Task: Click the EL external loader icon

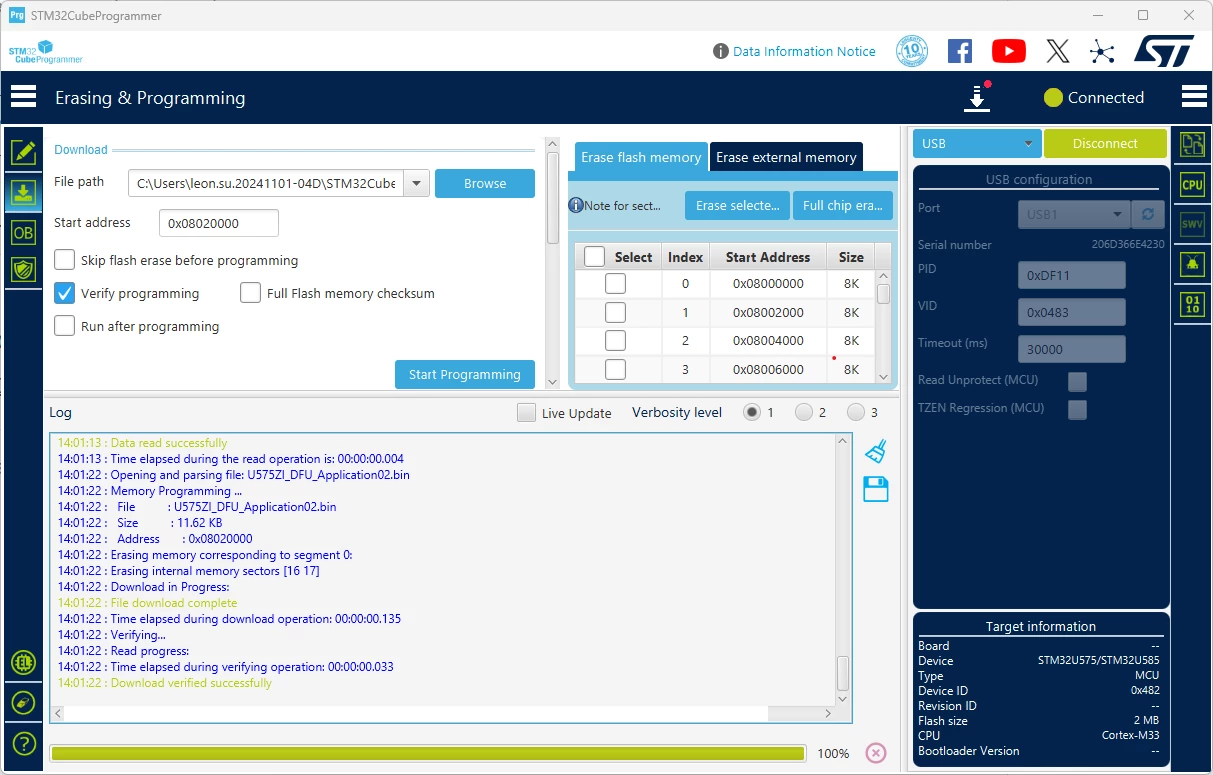Action: tap(23, 662)
